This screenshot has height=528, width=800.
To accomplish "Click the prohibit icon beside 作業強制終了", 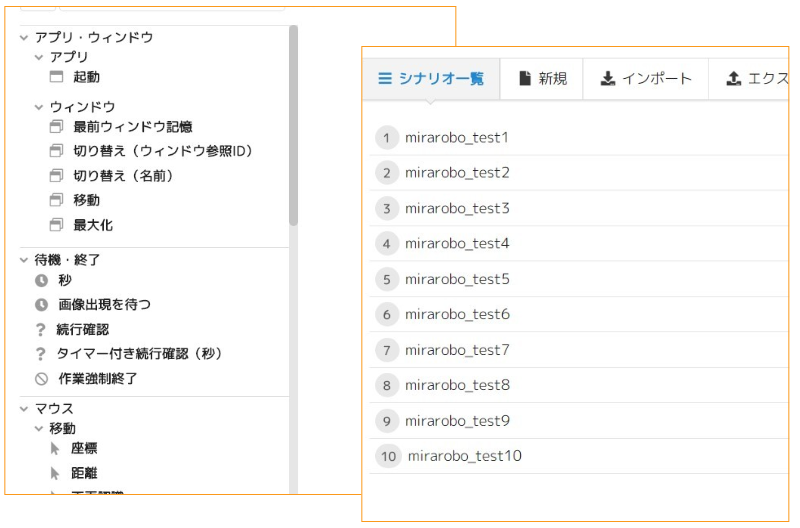I will (x=41, y=379).
